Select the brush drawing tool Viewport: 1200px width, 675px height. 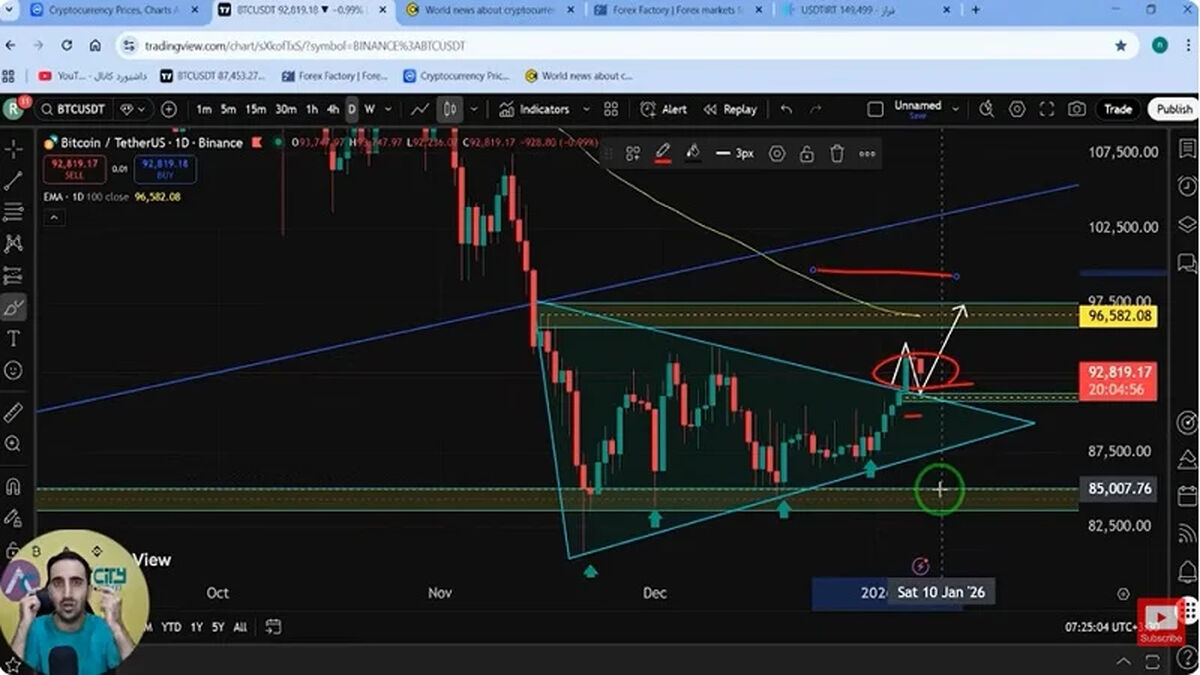[14, 307]
